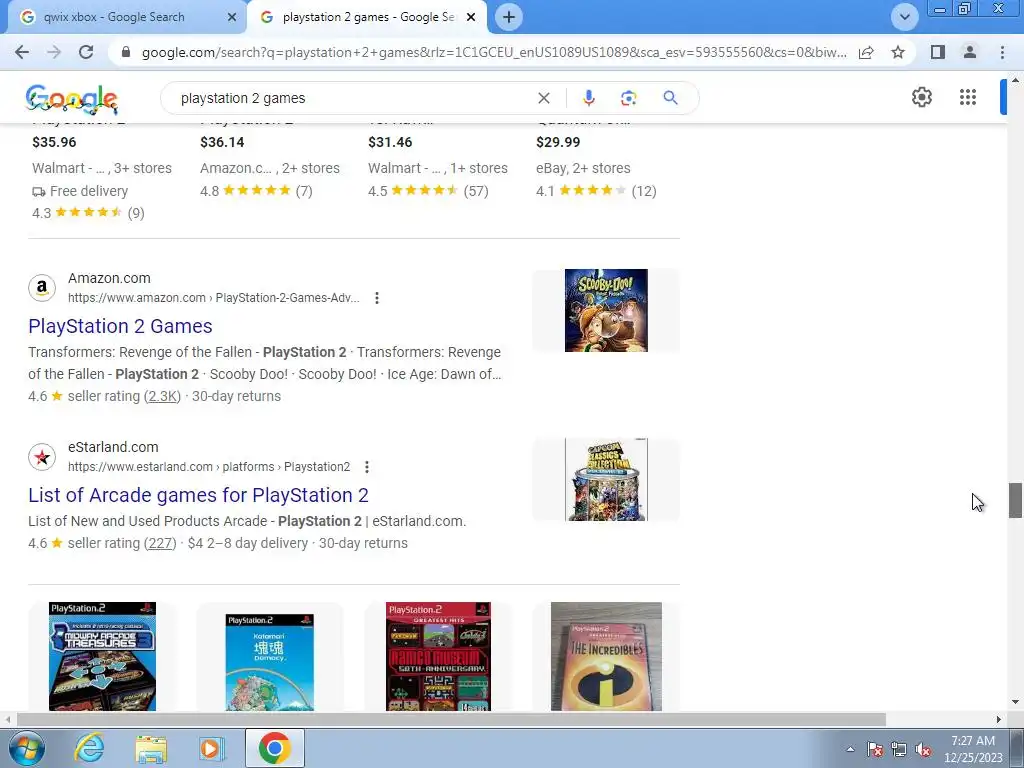Go back to the previous page
The height and width of the screenshot is (768, 1024).
tap(22, 52)
